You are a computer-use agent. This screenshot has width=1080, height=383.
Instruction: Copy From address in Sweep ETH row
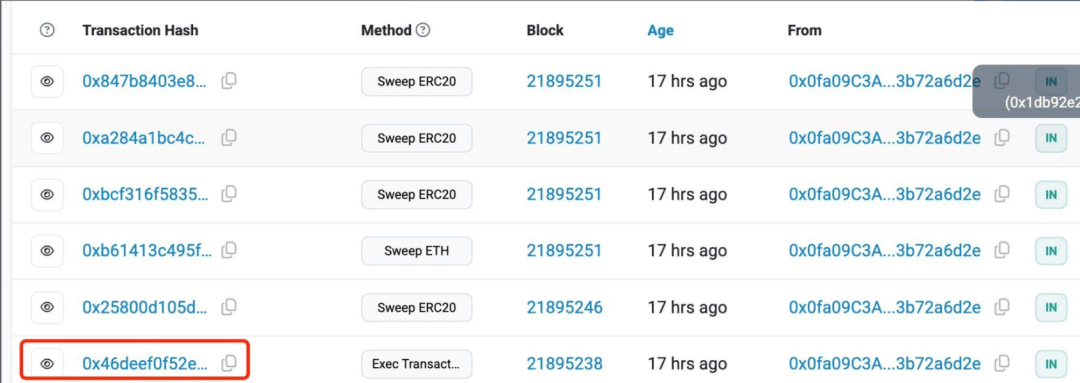tap(1002, 251)
